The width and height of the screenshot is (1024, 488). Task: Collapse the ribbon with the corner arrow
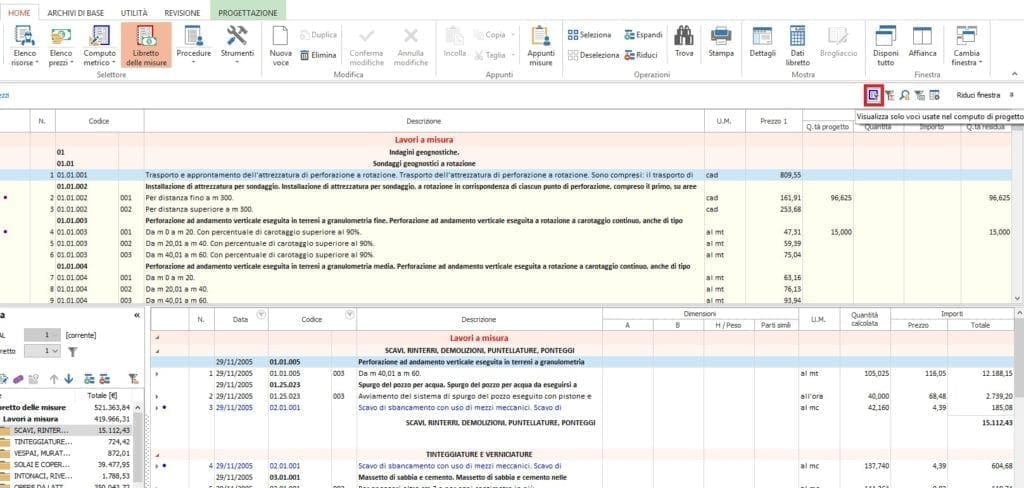coord(1014,74)
